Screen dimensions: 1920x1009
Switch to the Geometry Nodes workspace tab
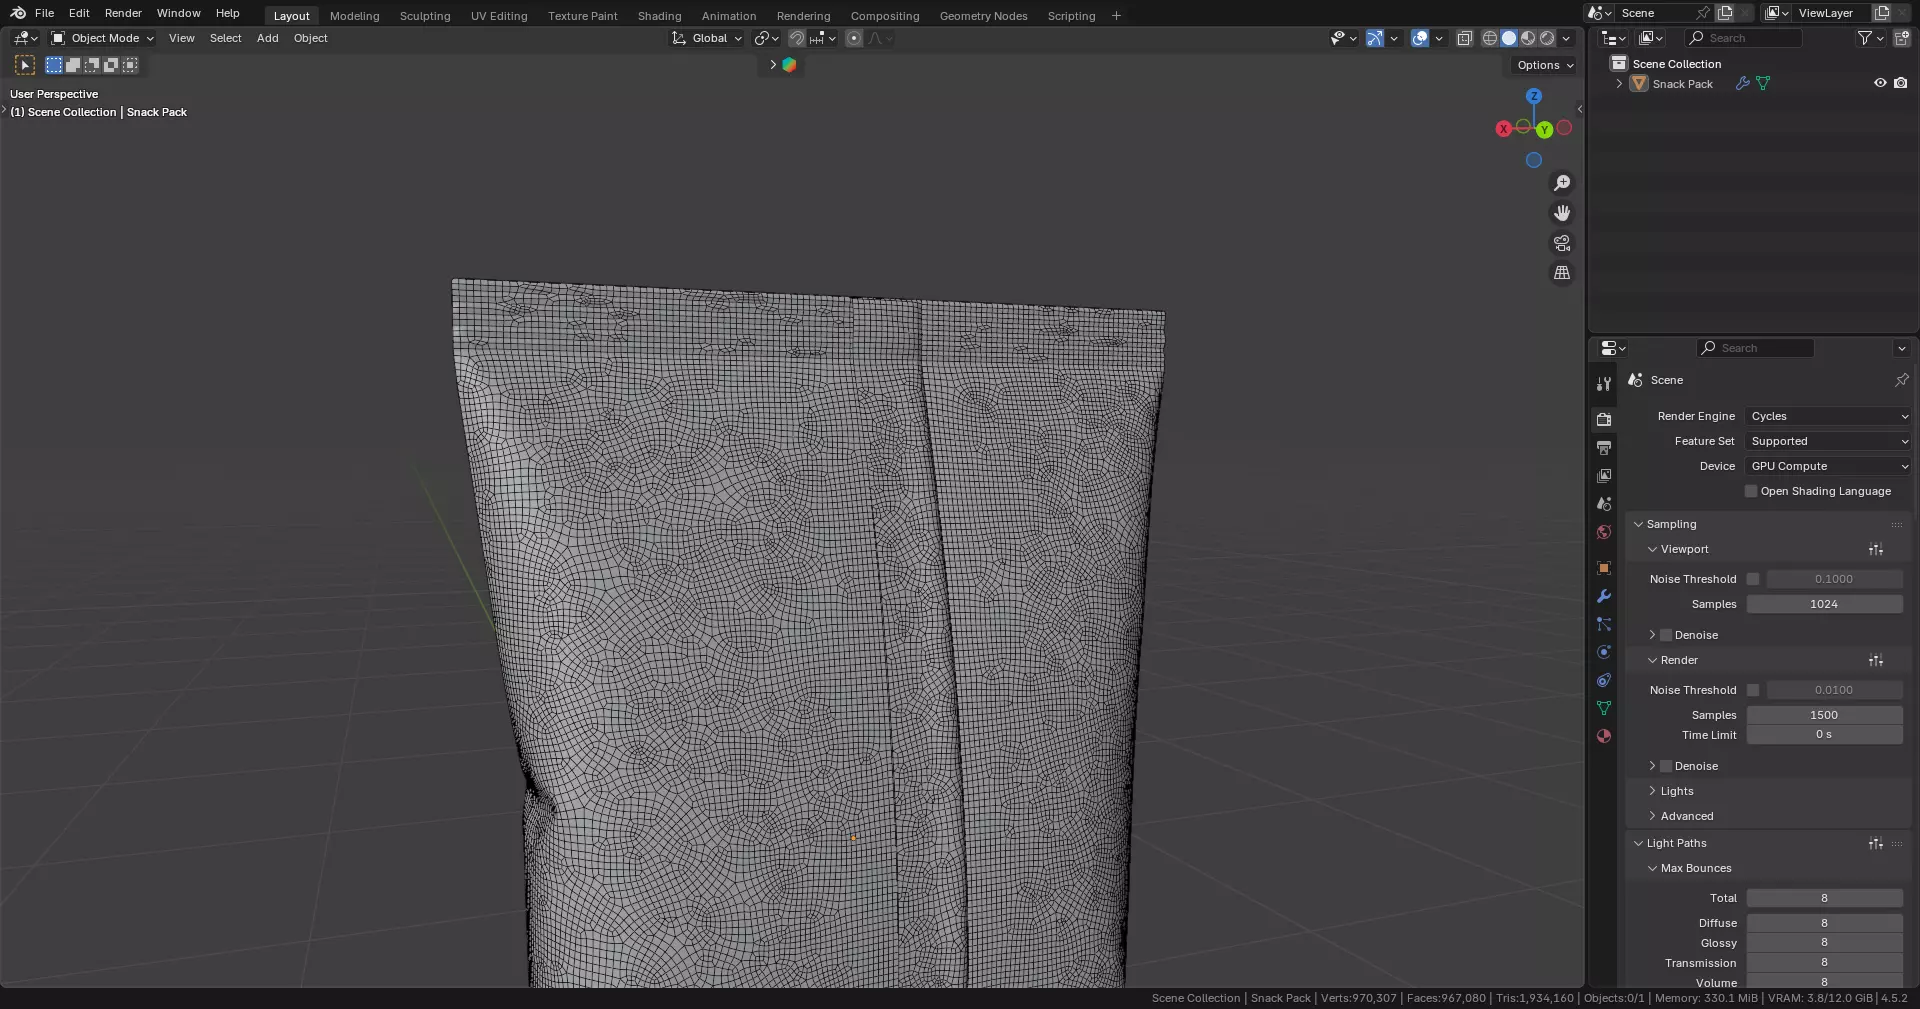[x=983, y=16]
